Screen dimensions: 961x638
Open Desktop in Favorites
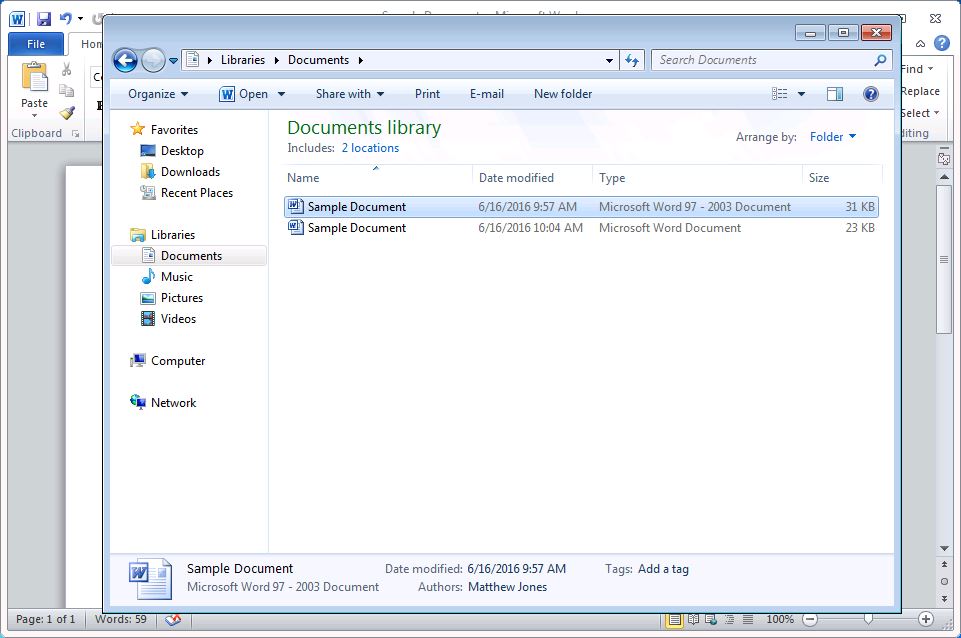tap(172, 151)
